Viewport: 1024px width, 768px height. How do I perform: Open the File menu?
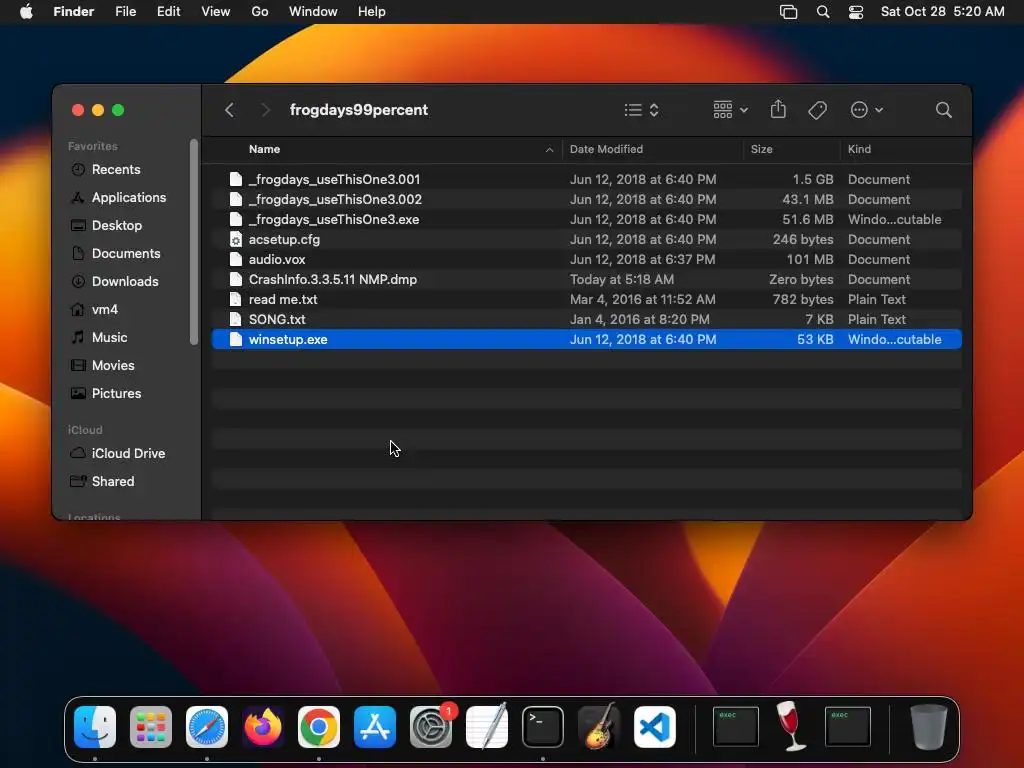click(125, 12)
